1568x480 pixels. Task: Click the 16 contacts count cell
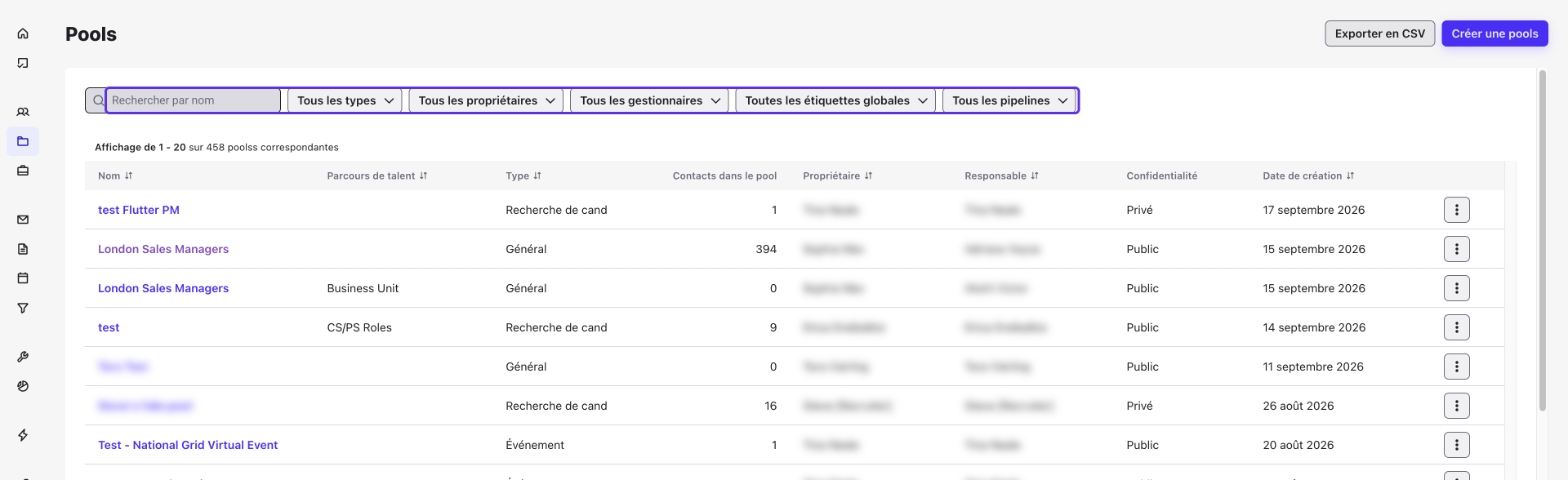coord(770,406)
